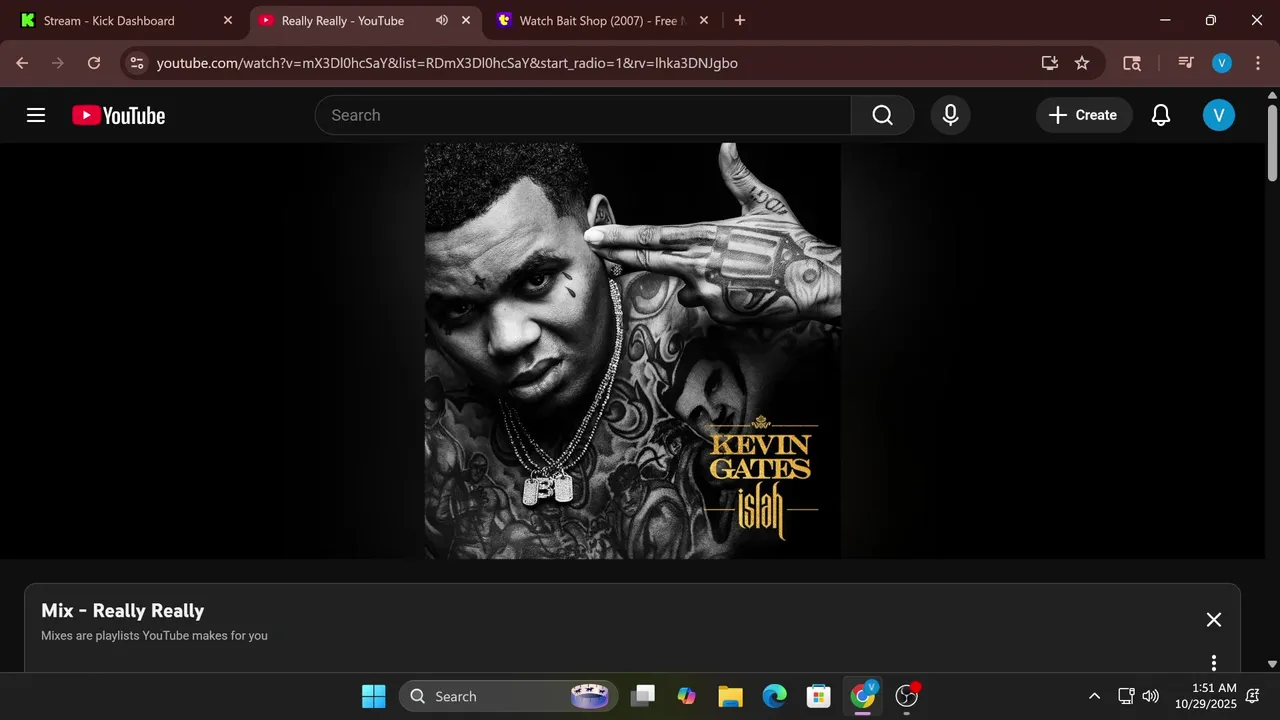Click the Windows taskbar Search box

coord(508,696)
